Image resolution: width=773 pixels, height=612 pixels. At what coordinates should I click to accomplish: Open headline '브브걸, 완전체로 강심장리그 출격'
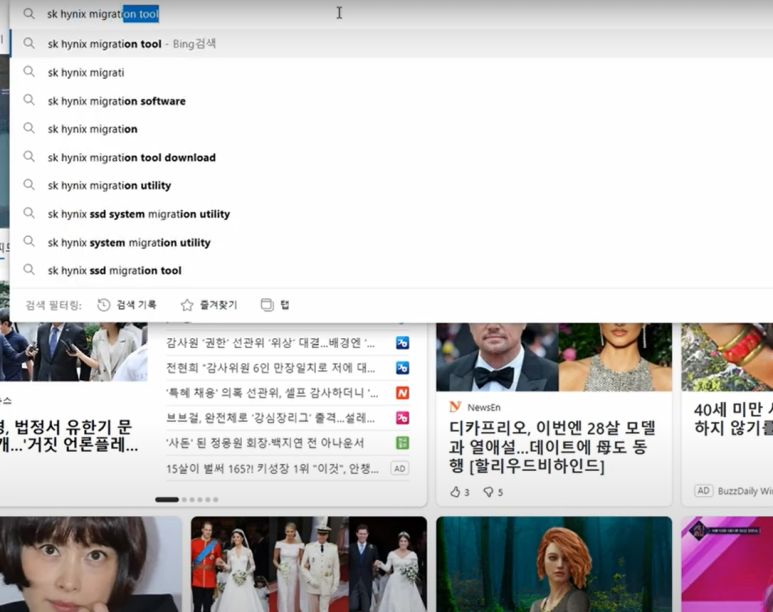click(270, 418)
